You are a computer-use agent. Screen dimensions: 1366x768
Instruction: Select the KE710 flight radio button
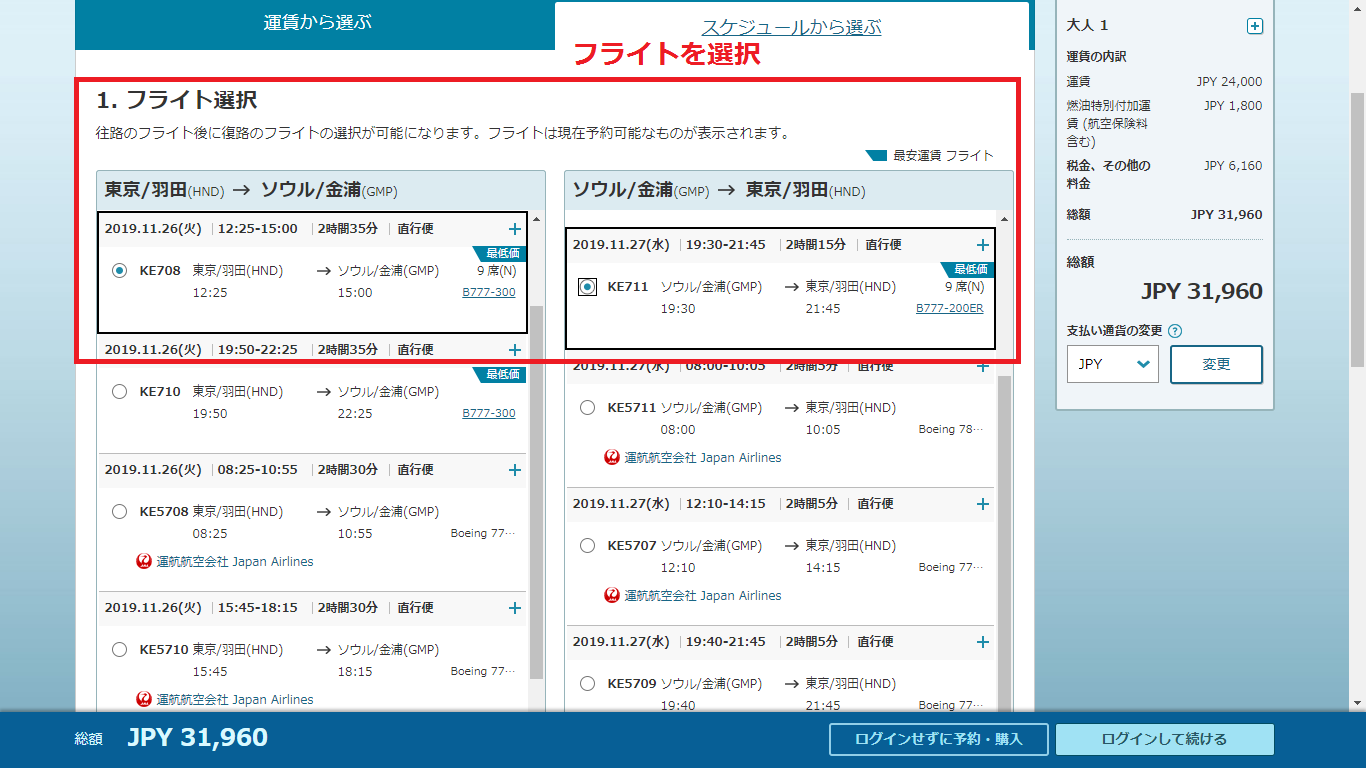(120, 392)
